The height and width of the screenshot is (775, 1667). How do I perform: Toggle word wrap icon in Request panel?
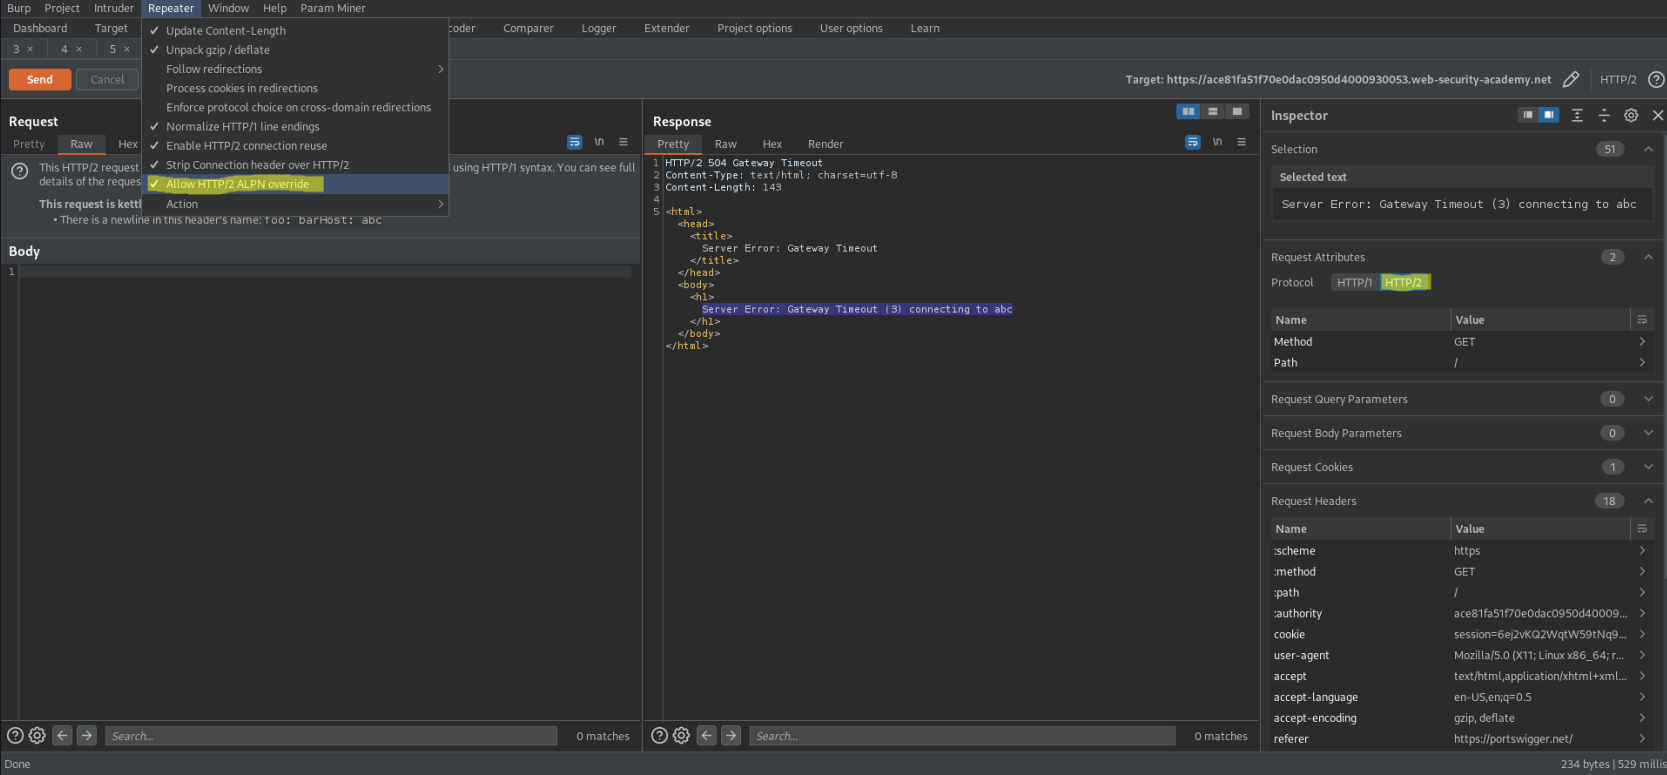coord(574,142)
